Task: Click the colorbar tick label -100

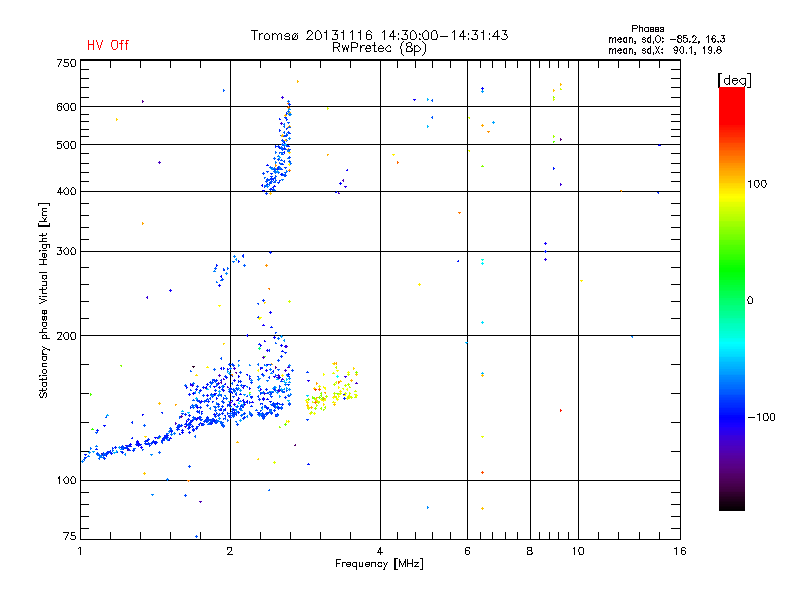Action: pyautogui.click(x=762, y=417)
